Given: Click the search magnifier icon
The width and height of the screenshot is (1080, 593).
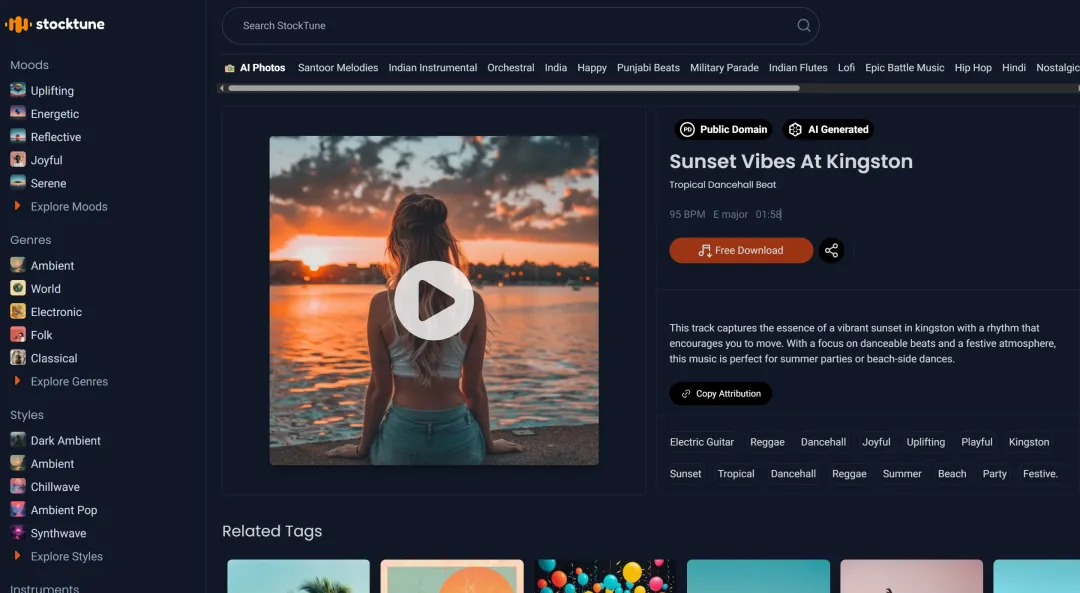Looking at the screenshot, I should [x=803, y=25].
